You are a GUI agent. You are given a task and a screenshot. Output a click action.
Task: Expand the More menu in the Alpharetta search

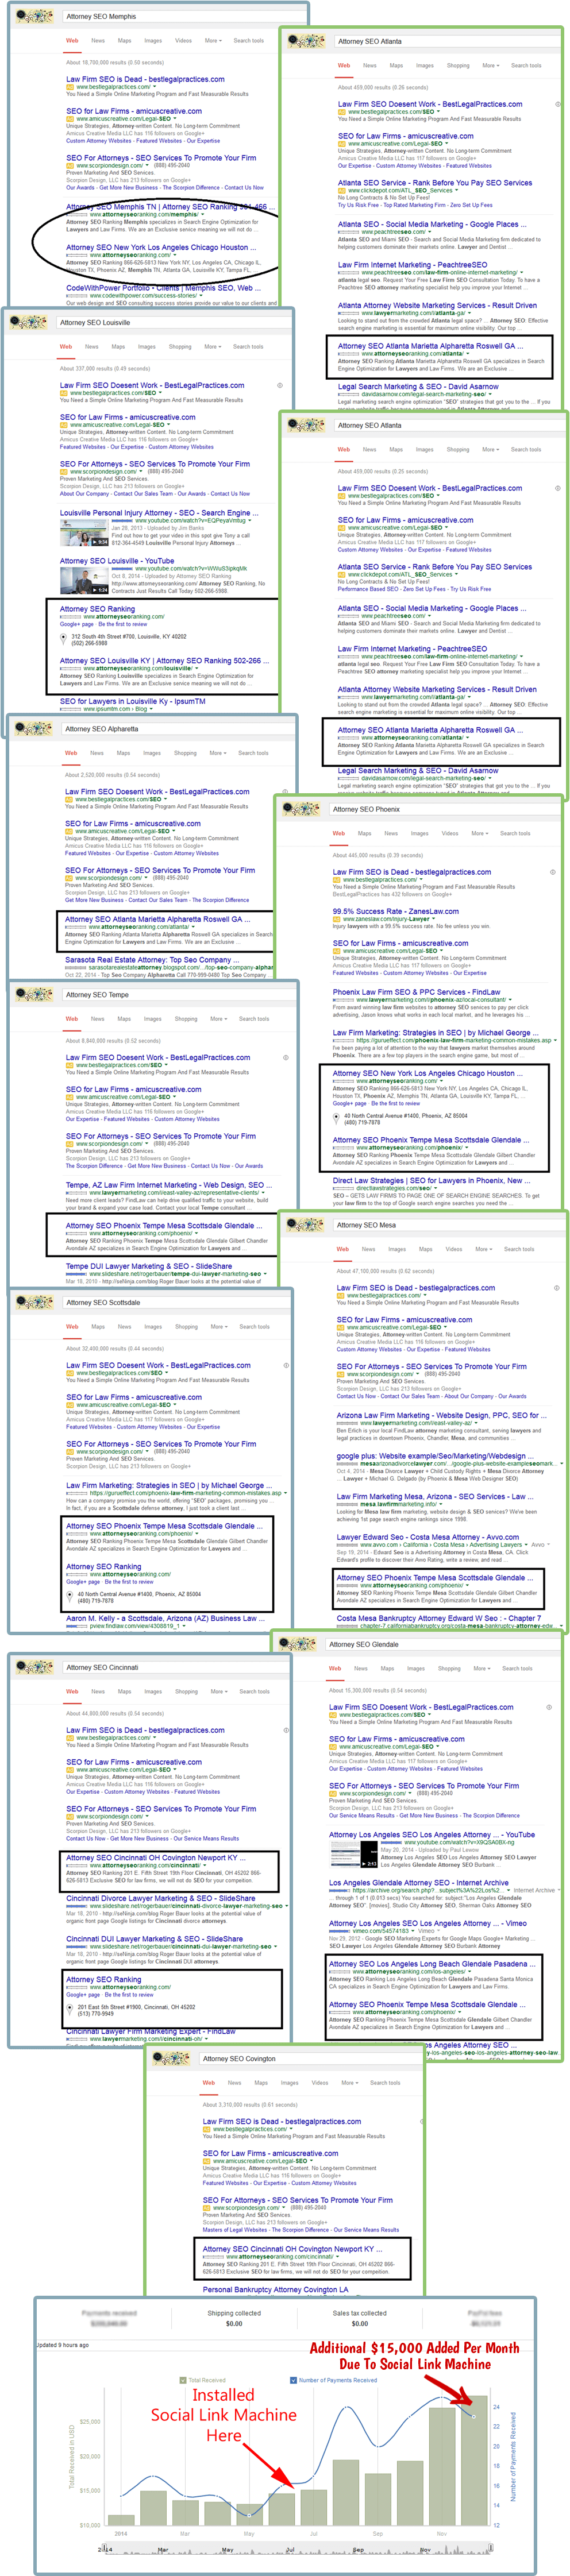[217, 753]
